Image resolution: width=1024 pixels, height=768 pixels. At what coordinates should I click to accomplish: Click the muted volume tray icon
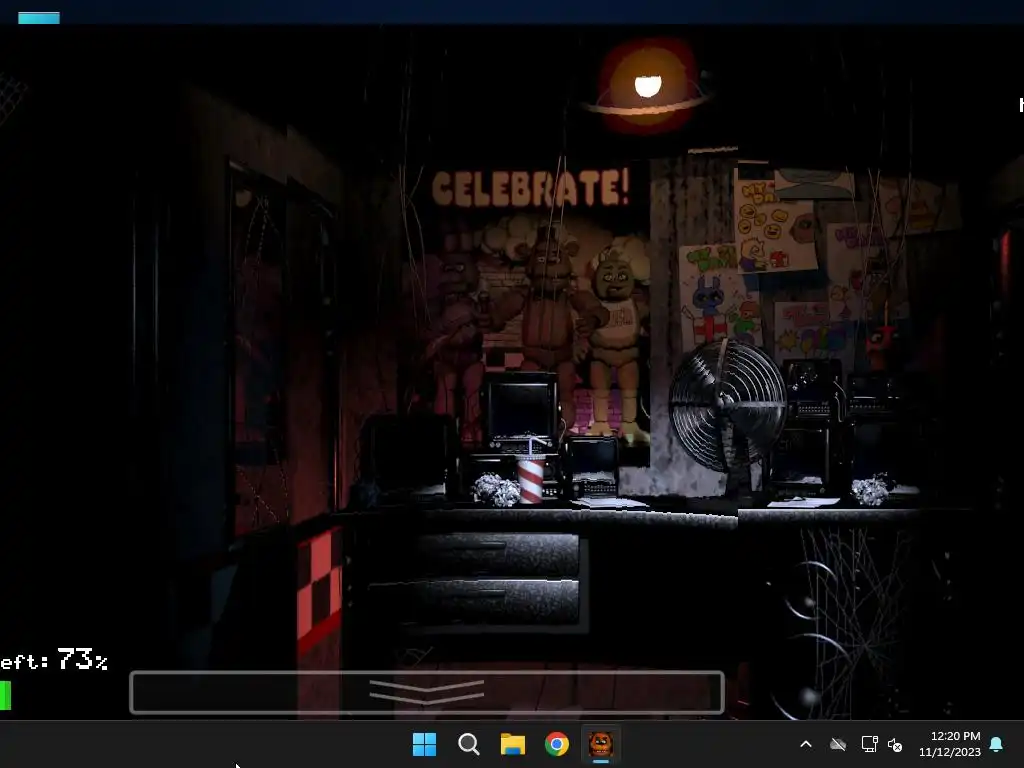pos(895,744)
